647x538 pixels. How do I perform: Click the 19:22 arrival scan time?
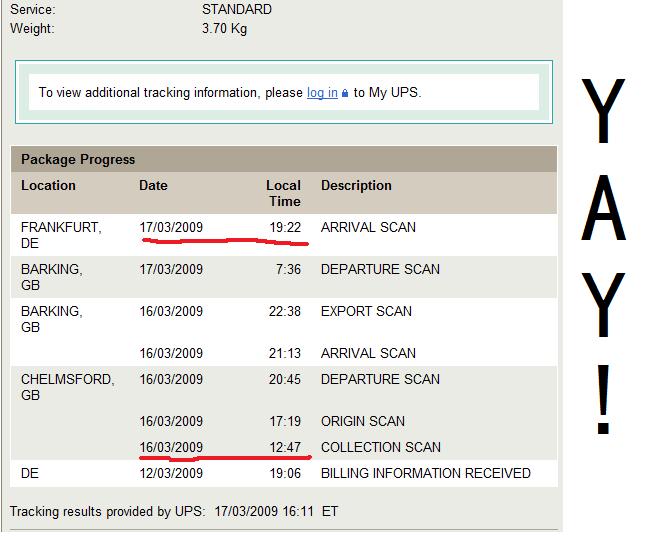point(285,227)
